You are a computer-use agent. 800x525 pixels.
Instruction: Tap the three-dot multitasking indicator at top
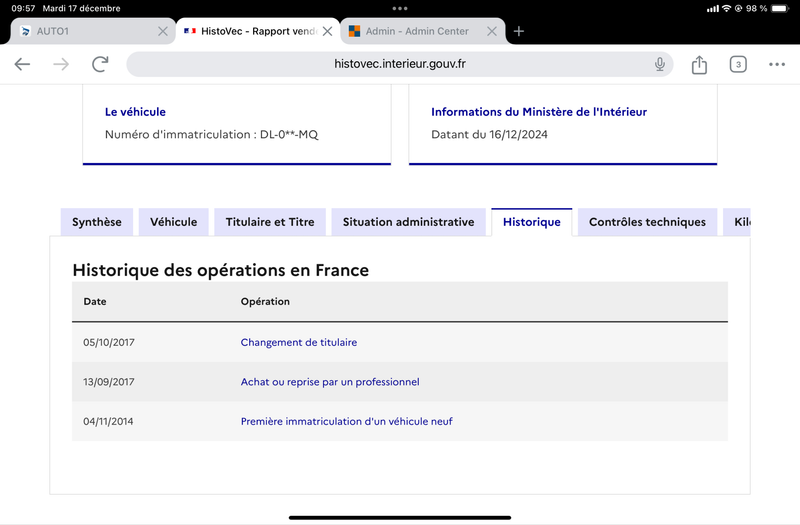coord(399,8)
